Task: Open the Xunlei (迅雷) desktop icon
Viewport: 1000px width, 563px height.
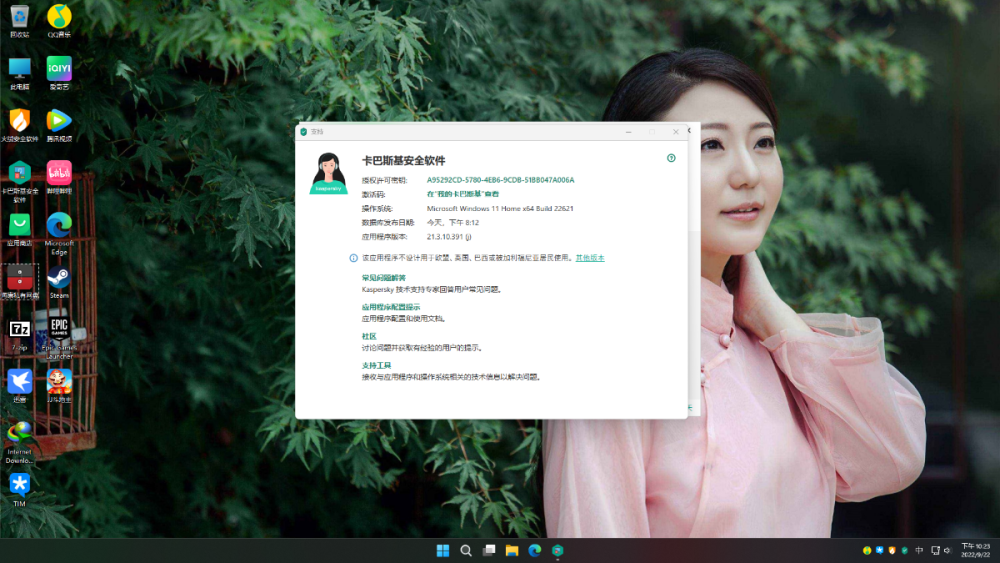Action: click(x=20, y=387)
